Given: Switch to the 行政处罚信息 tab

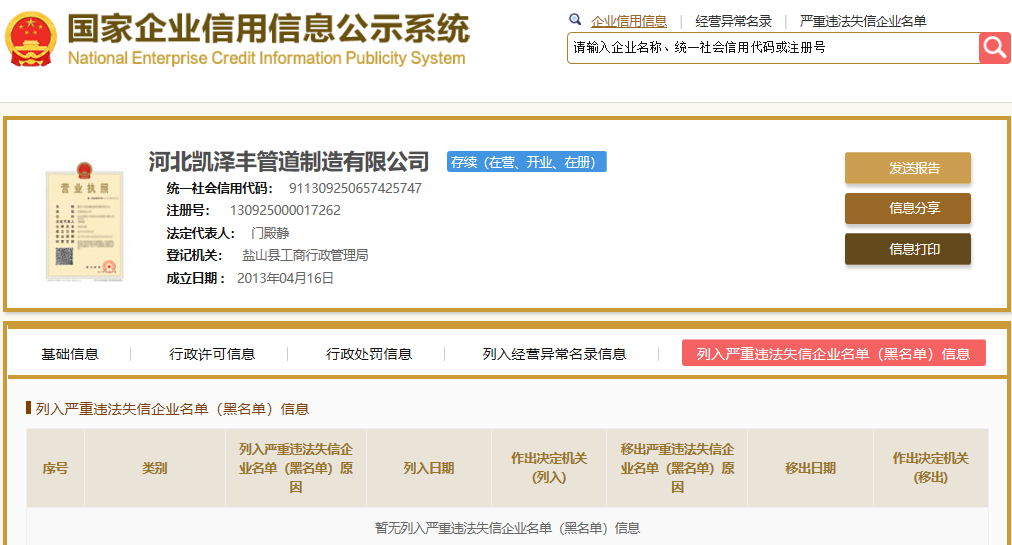Looking at the screenshot, I should [369, 354].
